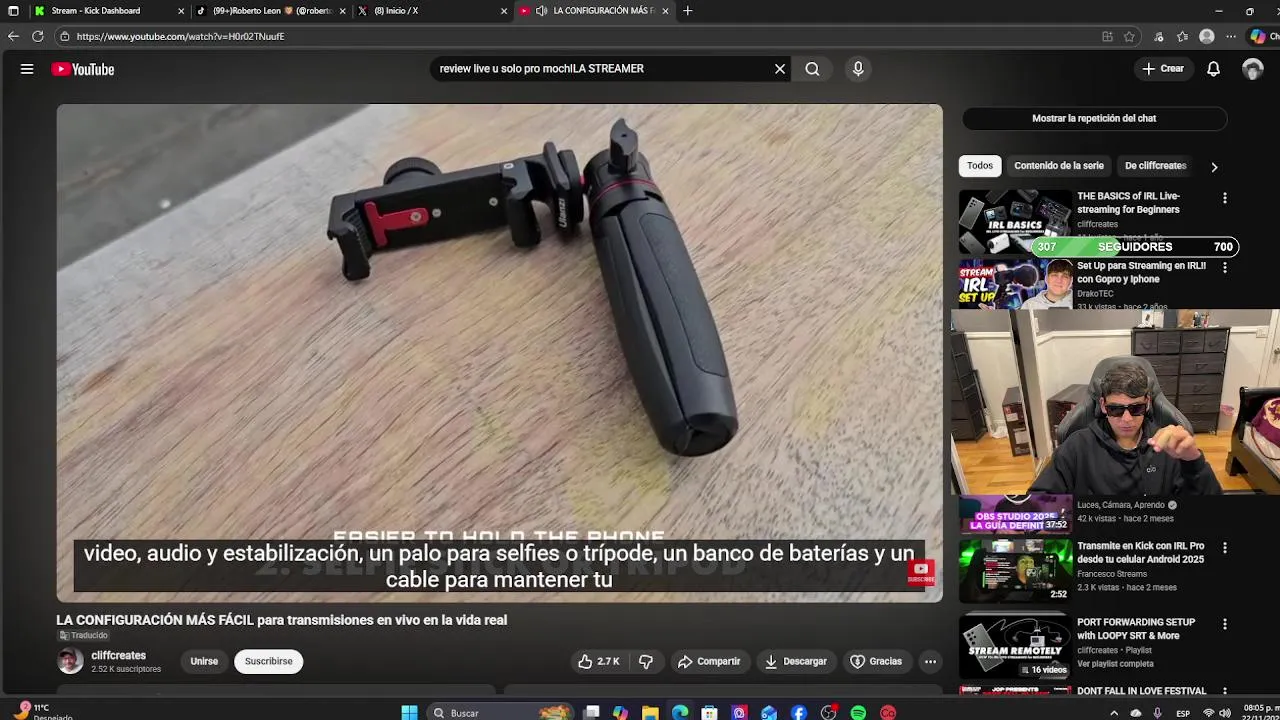The height and width of the screenshot is (720, 1280).
Task: Open more actions three-dot menu under video
Action: [930, 661]
